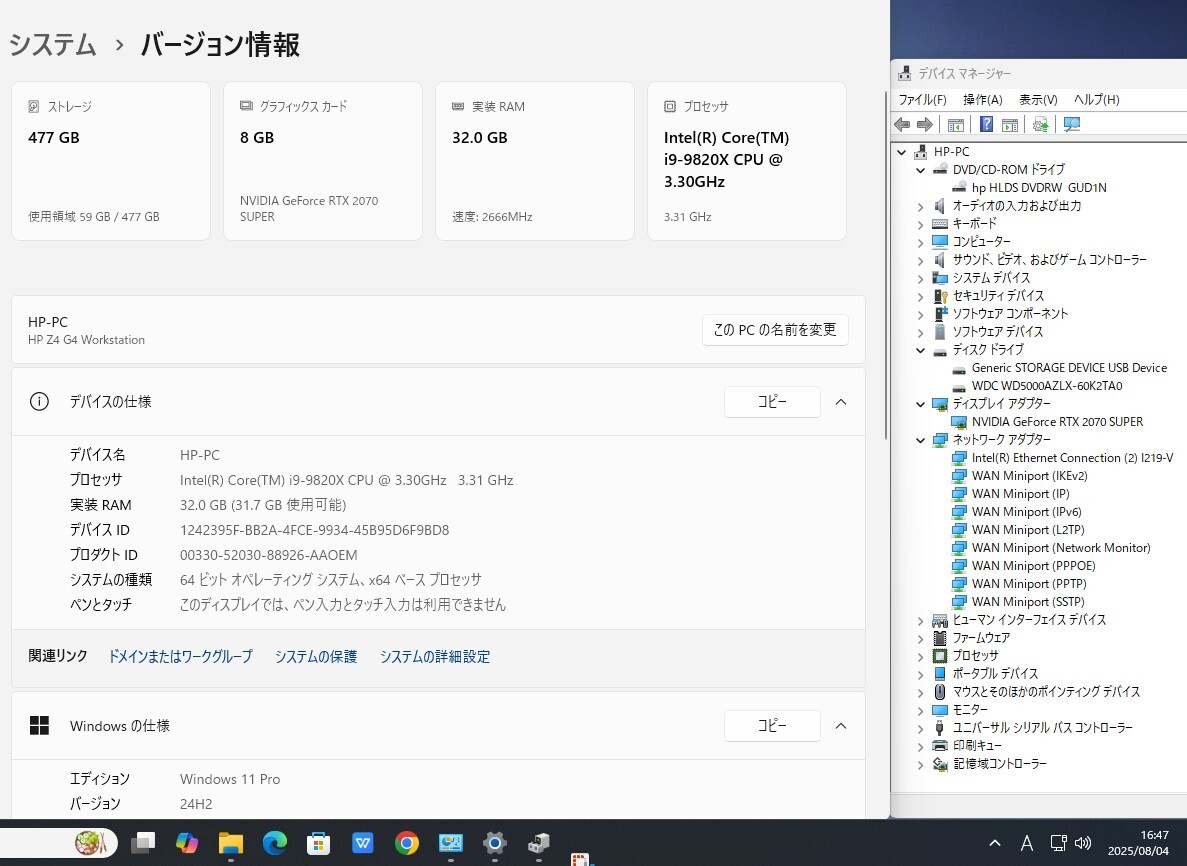This screenshot has height=866, width=1187.
Task: Collapse the Windows の仕様 section chevron
Action: [840, 726]
